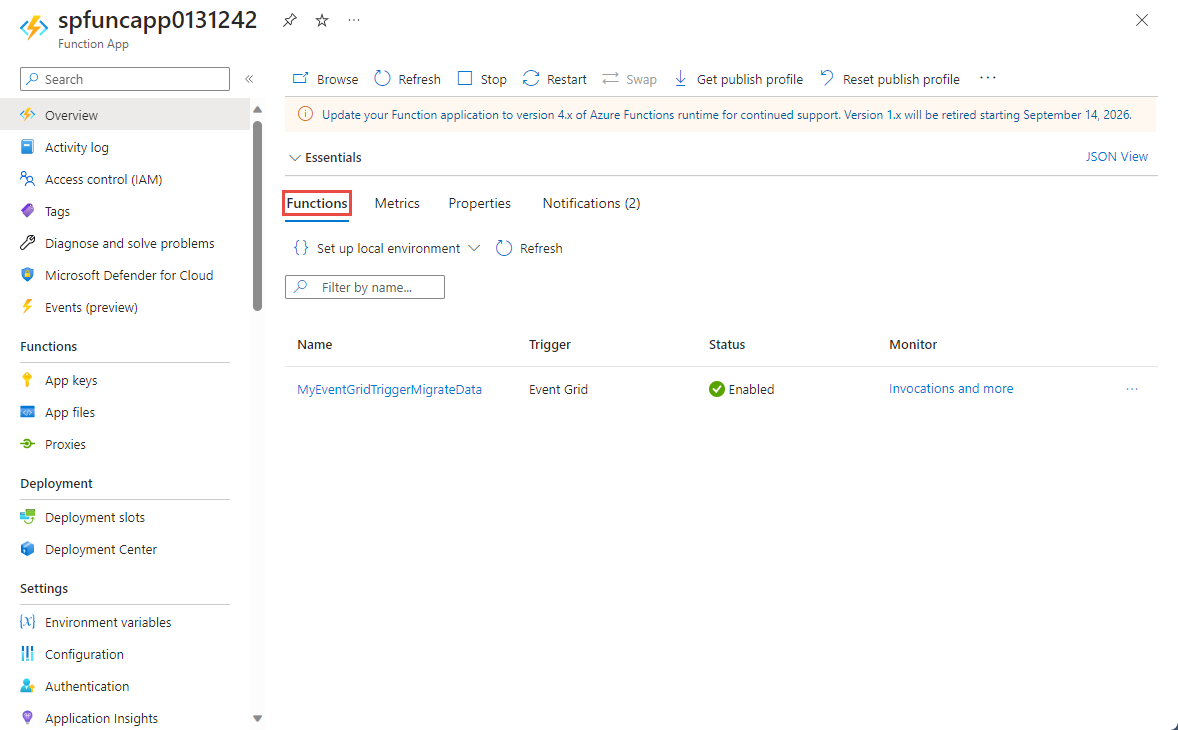The image size is (1178, 730).
Task: Open row options for MyEventGridTriggerMigrateData
Action: point(1131,389)
